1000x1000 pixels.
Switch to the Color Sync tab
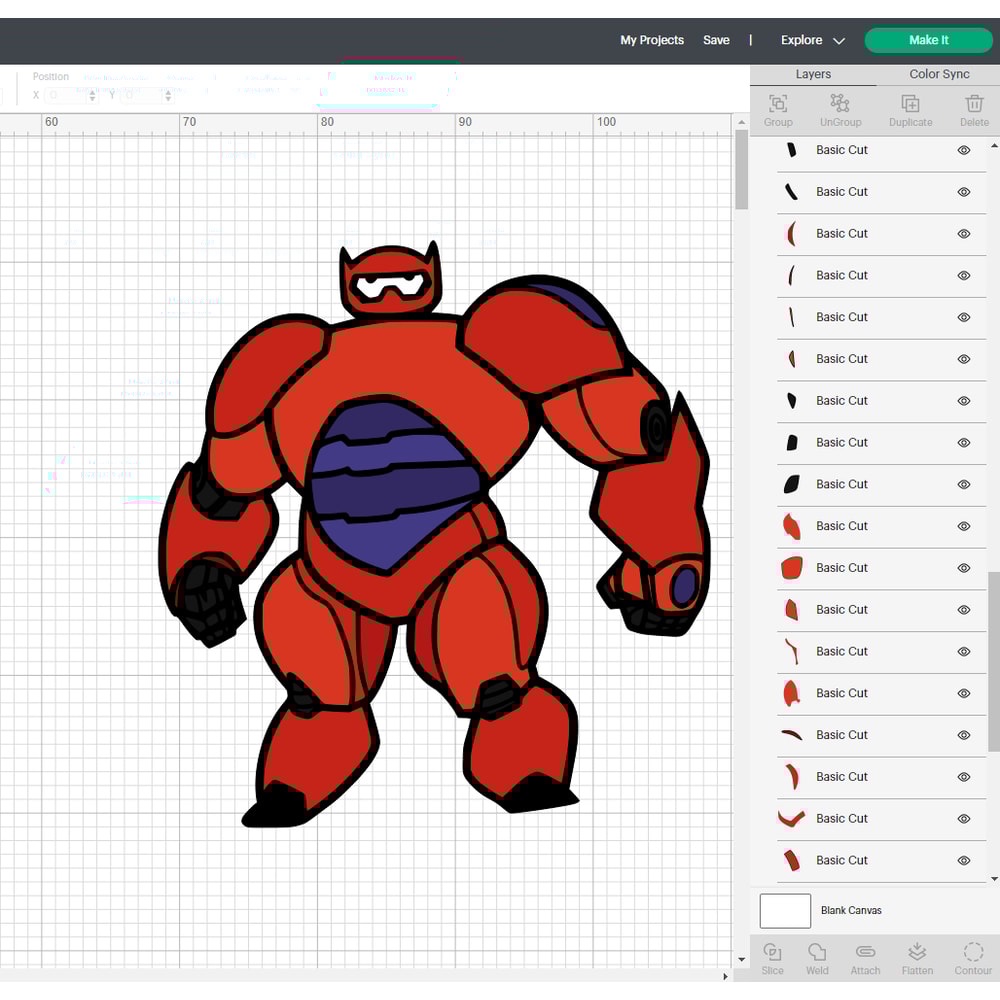coord(938,74)
